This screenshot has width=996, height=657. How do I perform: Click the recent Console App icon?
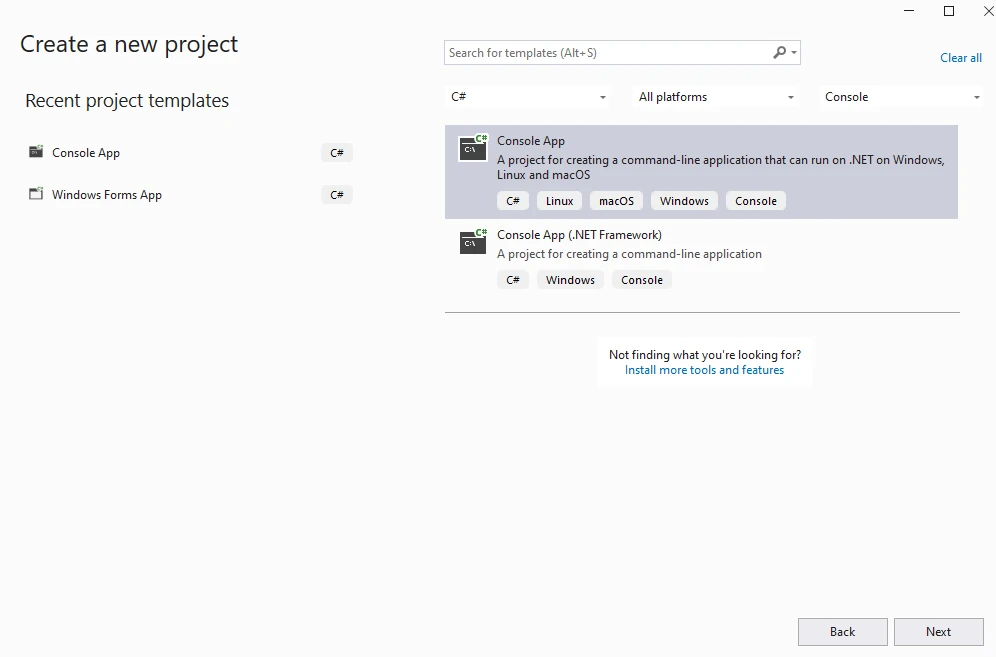tap(36, 153)
